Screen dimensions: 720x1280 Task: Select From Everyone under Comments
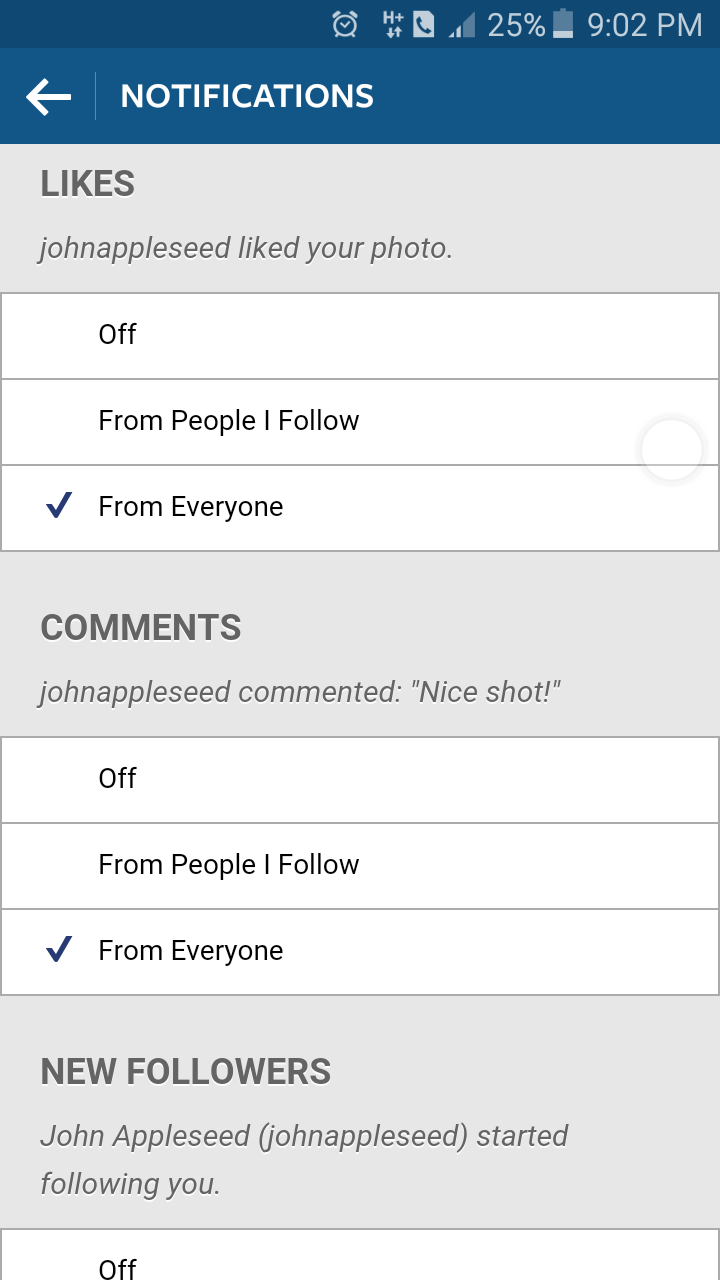click(360, 952)
